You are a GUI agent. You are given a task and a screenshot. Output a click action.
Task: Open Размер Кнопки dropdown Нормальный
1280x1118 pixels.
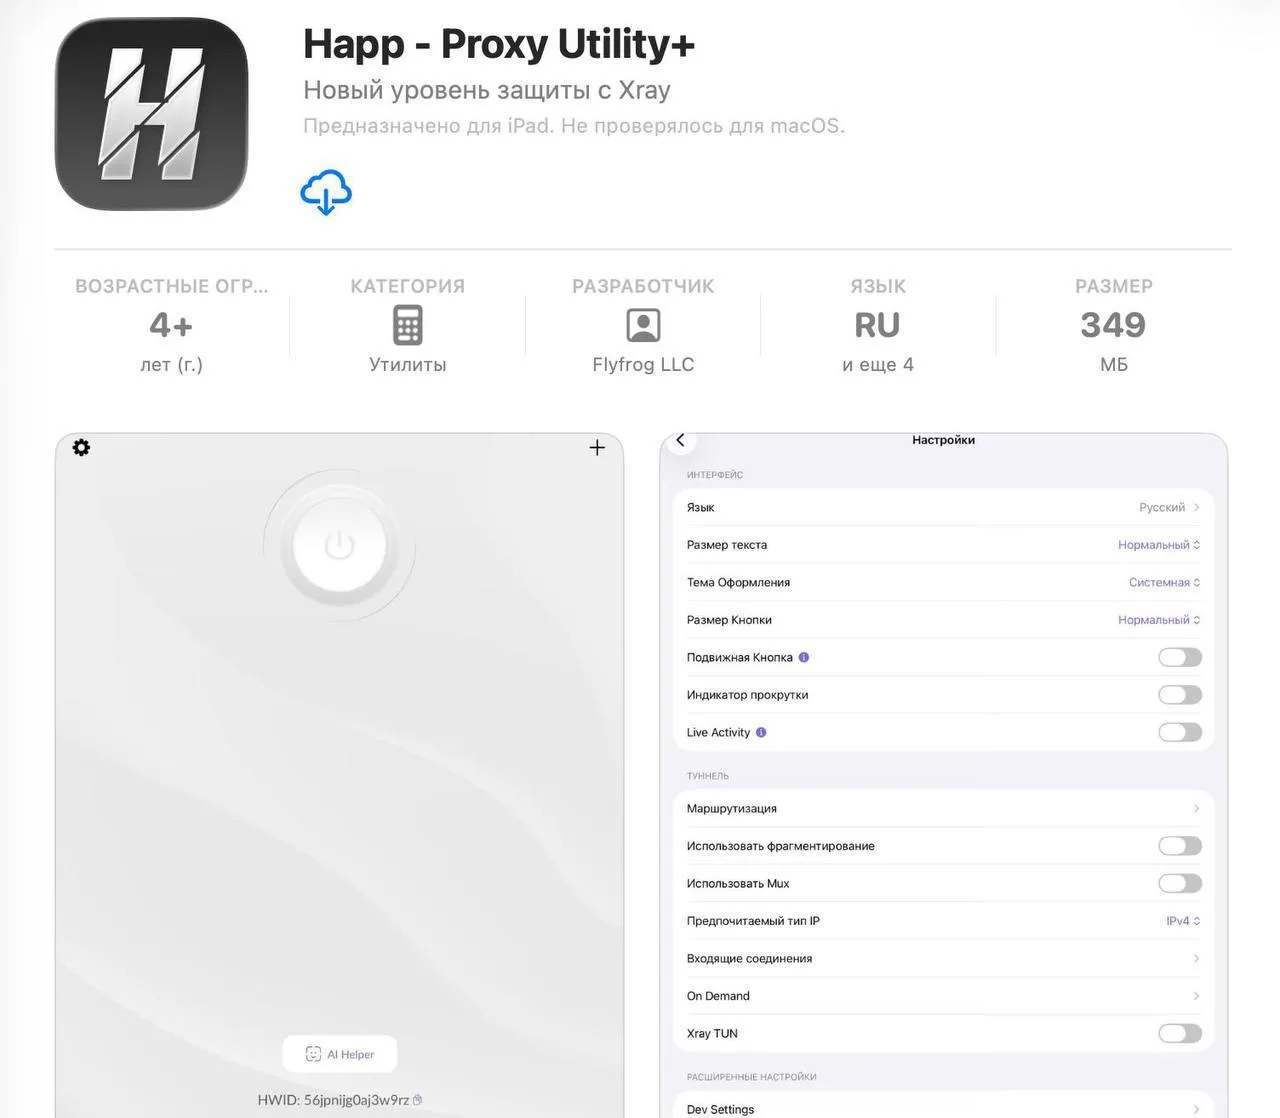click(1159, 620)
